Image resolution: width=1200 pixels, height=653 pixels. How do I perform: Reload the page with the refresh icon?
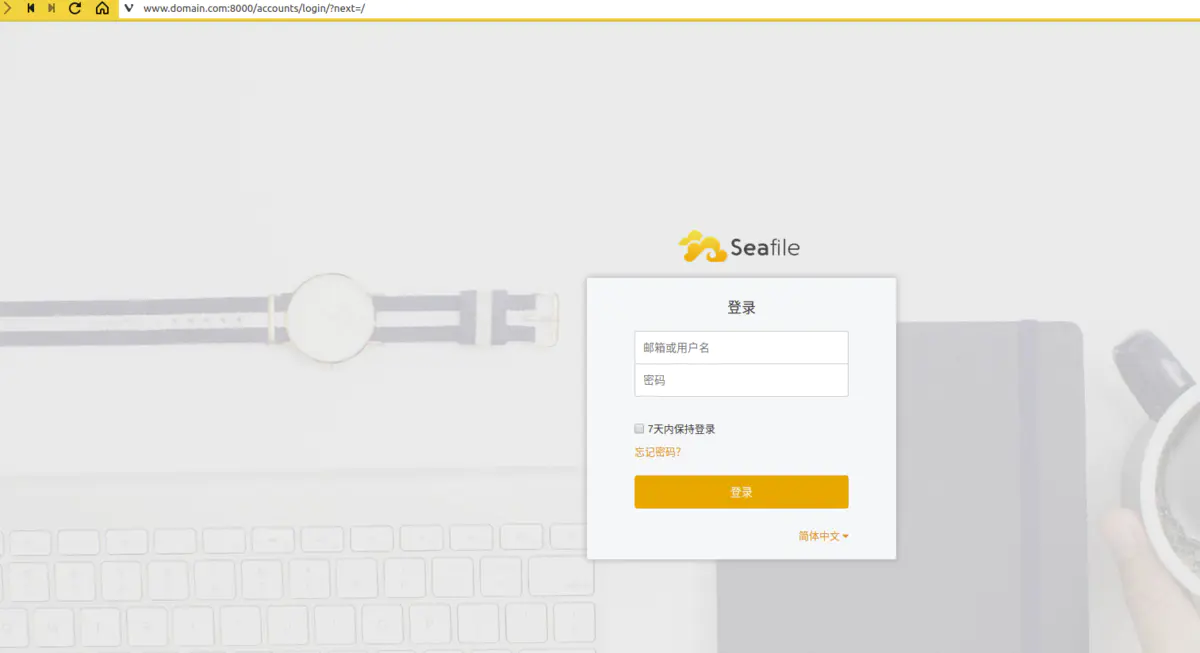75,8
